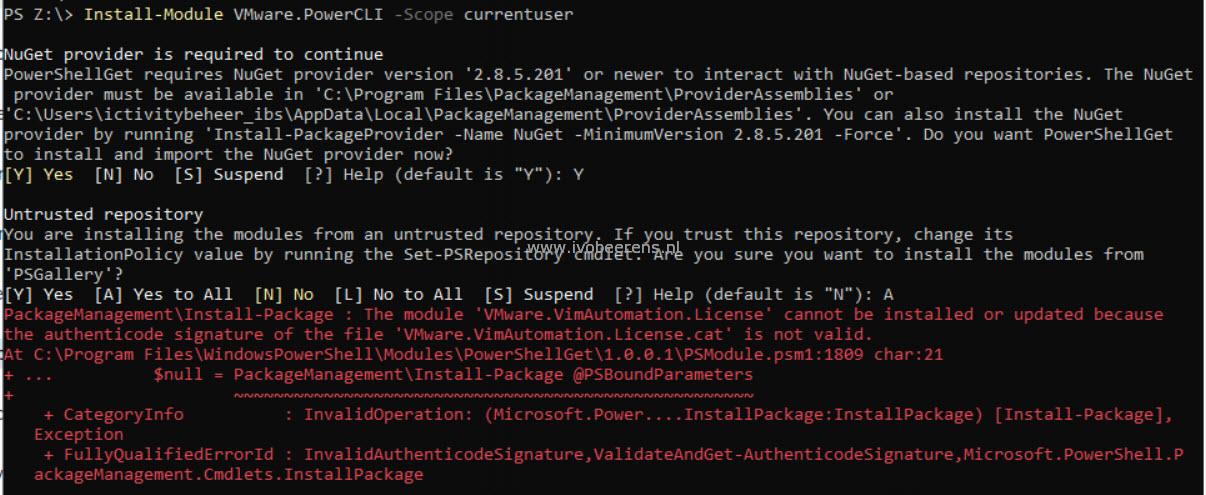Click the PS Z:\> prompt
This screenshot has width=1206, height=495.
tap(39, 14)
